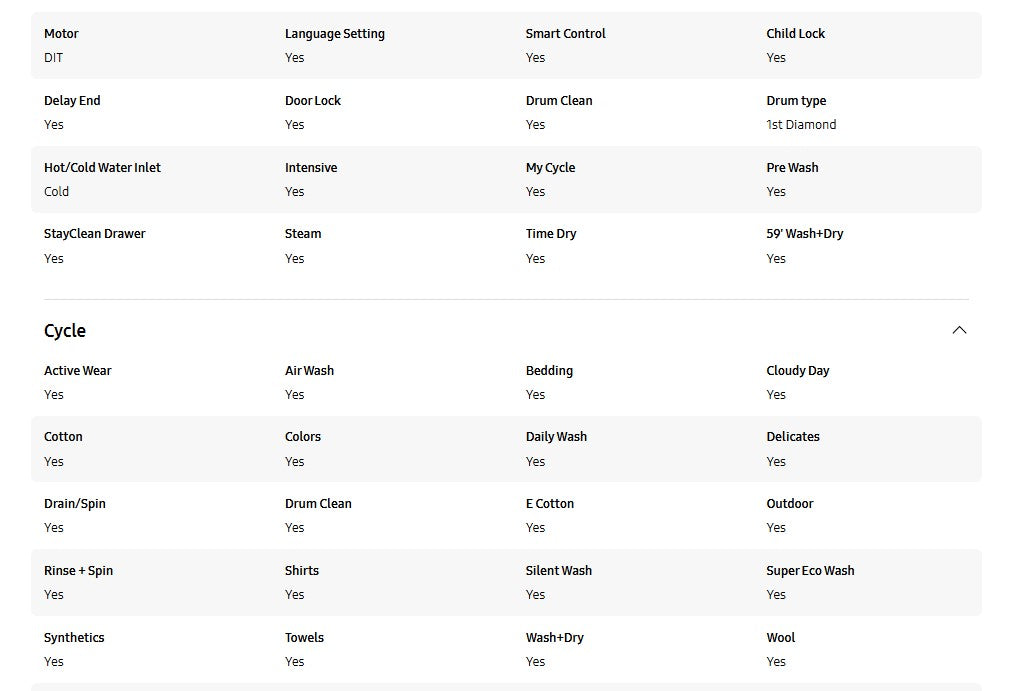Click the Smart Control spec label

[x=565, y=34]
